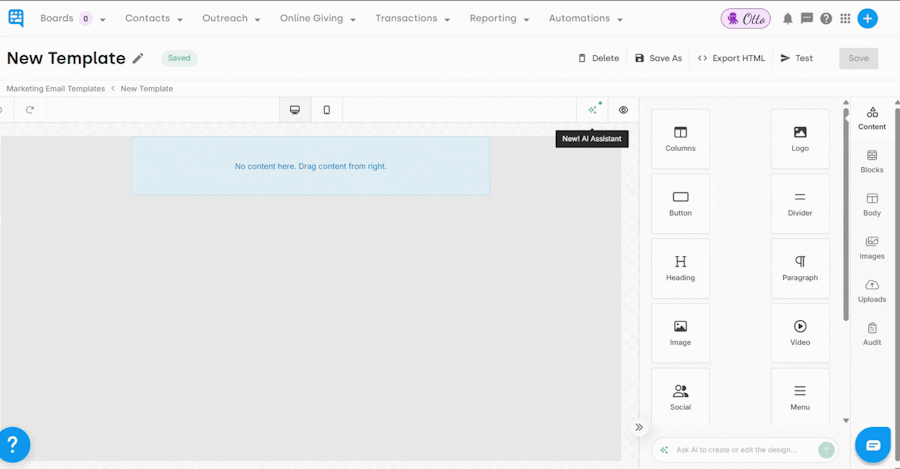Open the Online Giving menu

(312, 18)
